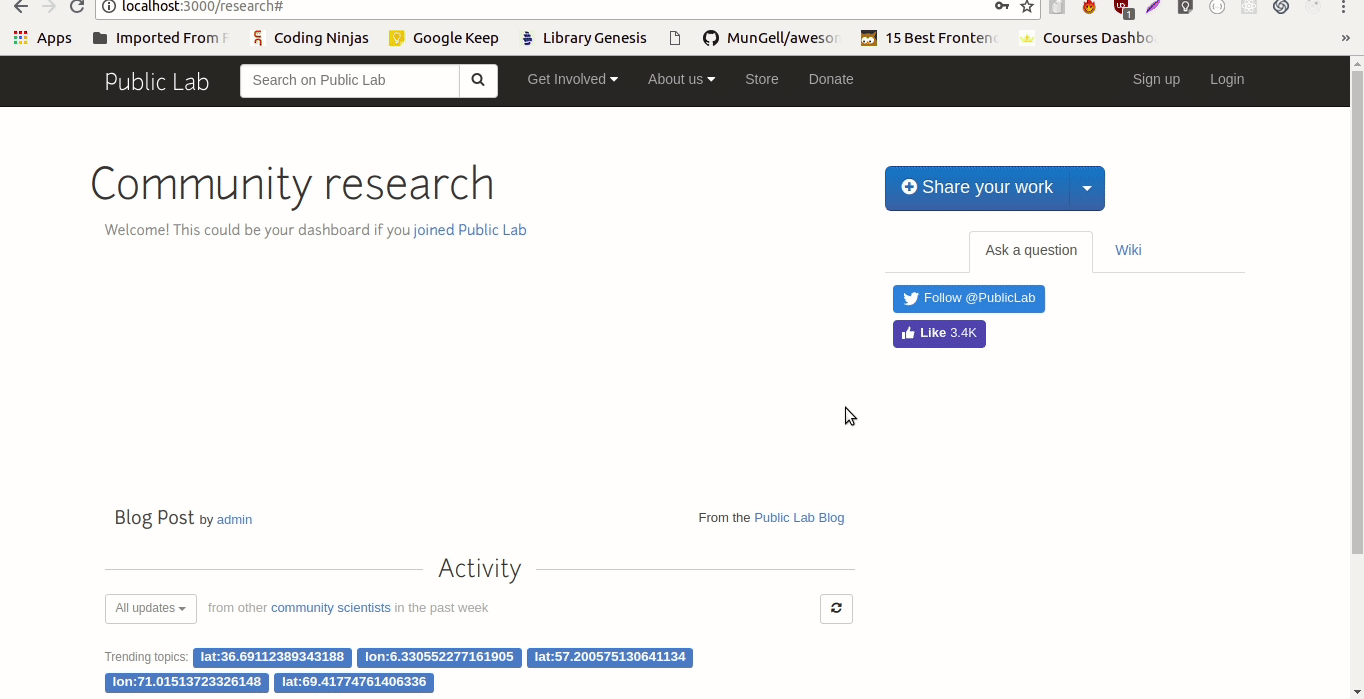Click the Community research heading

[x=292, y=185]
